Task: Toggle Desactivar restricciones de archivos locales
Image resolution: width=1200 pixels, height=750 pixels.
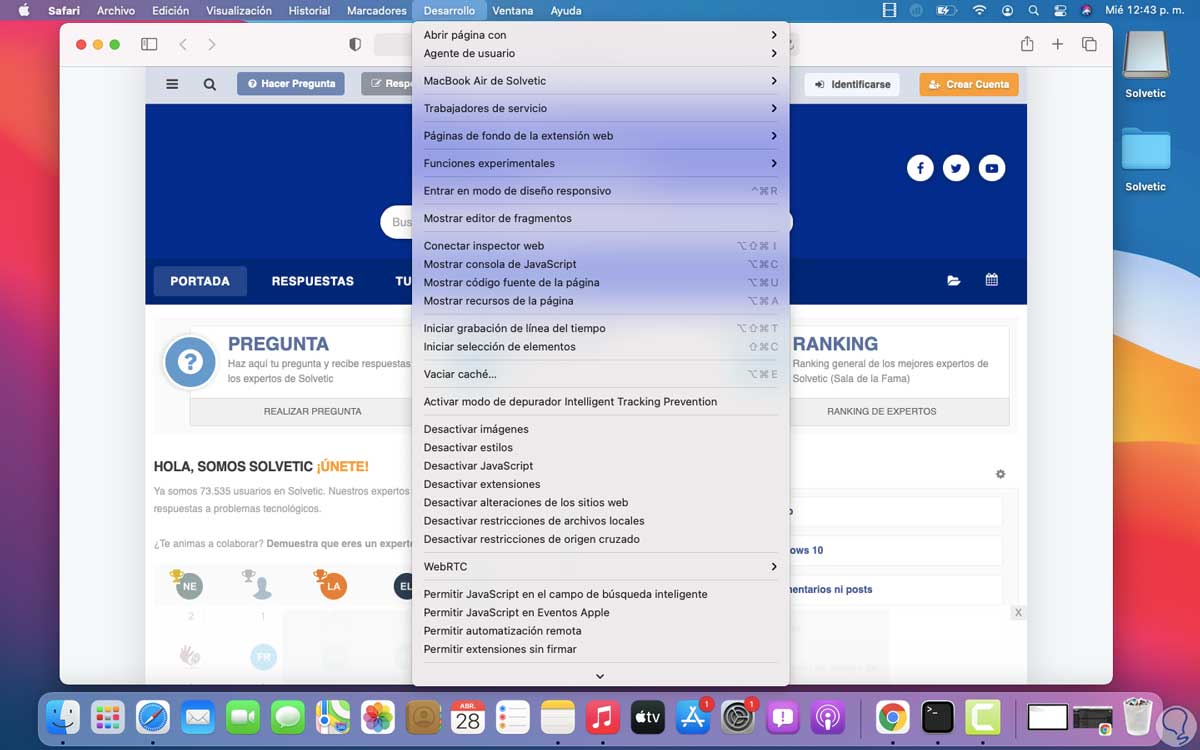Action: pos(600,521)
